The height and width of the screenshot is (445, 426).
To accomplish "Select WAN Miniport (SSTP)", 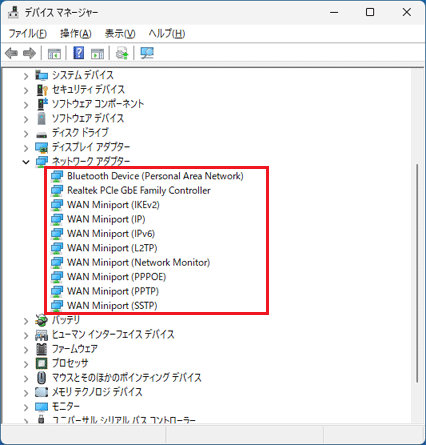I will pyautogui.click(x=112, y=305).
